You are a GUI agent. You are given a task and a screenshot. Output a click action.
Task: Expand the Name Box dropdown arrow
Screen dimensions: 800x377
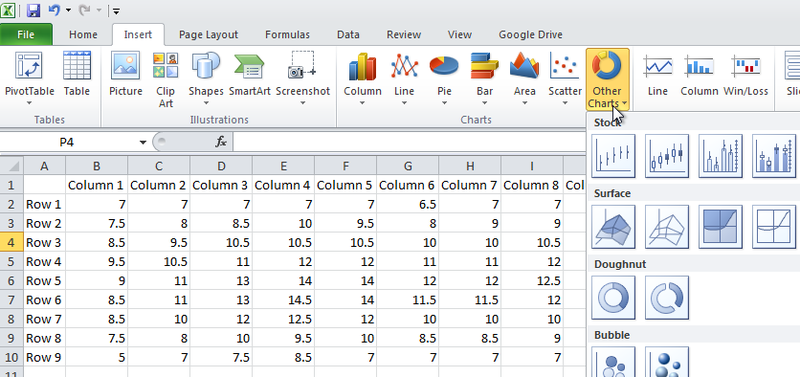pyautogui.click(x=143, y=142)
